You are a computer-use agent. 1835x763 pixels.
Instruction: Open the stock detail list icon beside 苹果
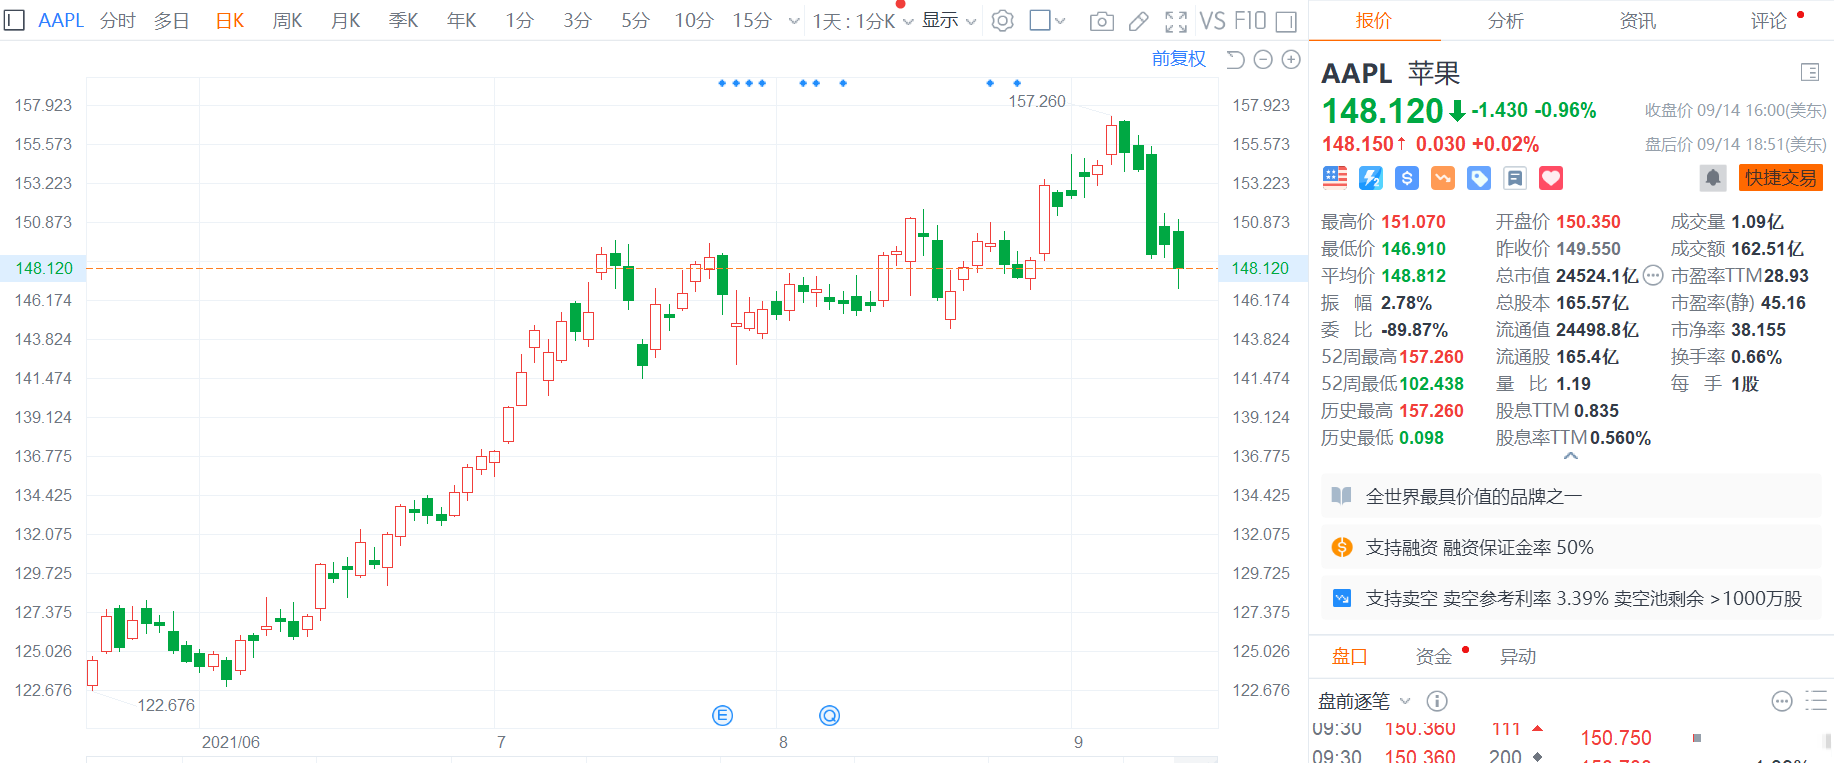click(x=1810, y=72)
